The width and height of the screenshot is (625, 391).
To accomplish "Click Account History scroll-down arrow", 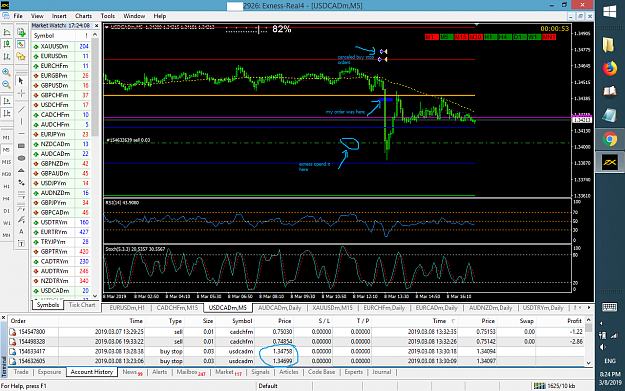I will click(x=589, y=362).
